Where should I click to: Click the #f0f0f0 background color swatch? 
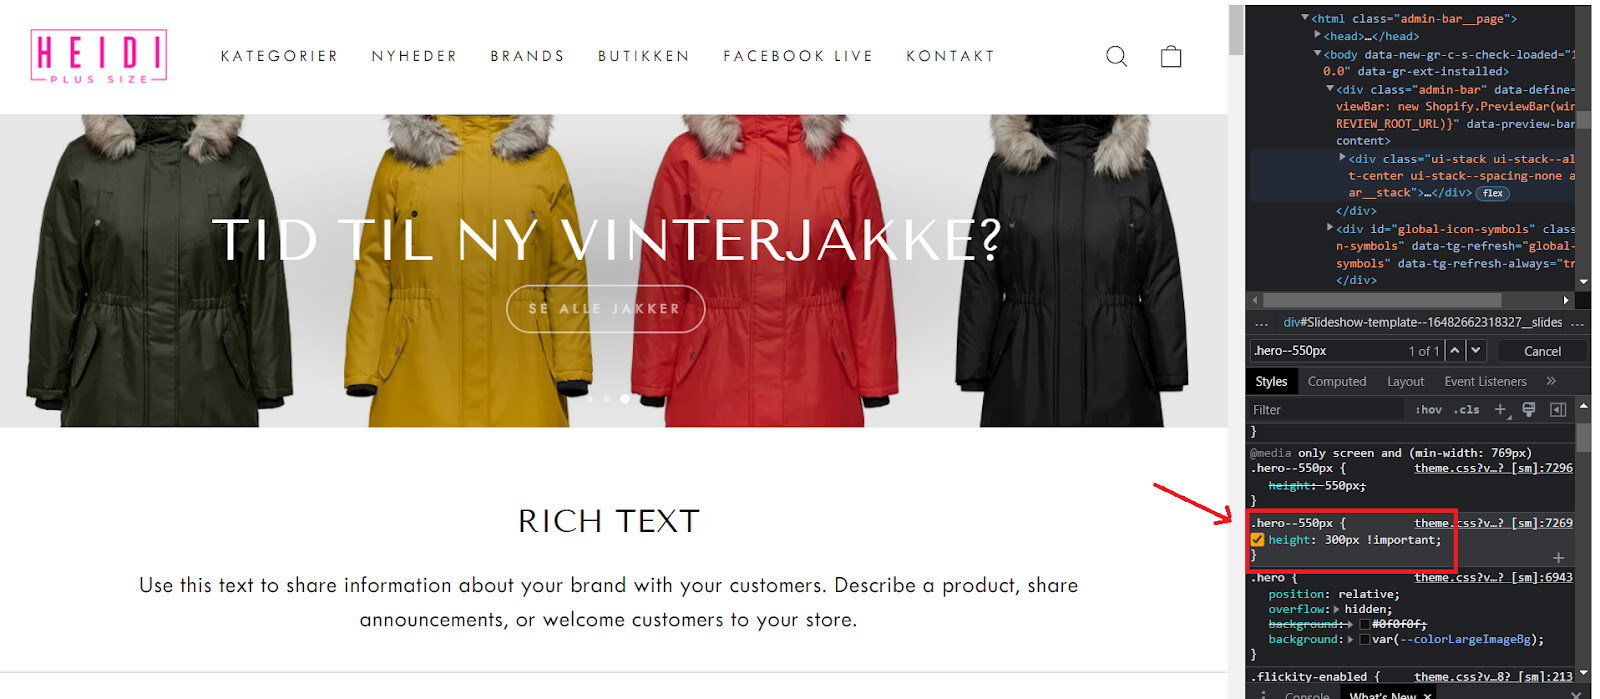pos(1365,624)
